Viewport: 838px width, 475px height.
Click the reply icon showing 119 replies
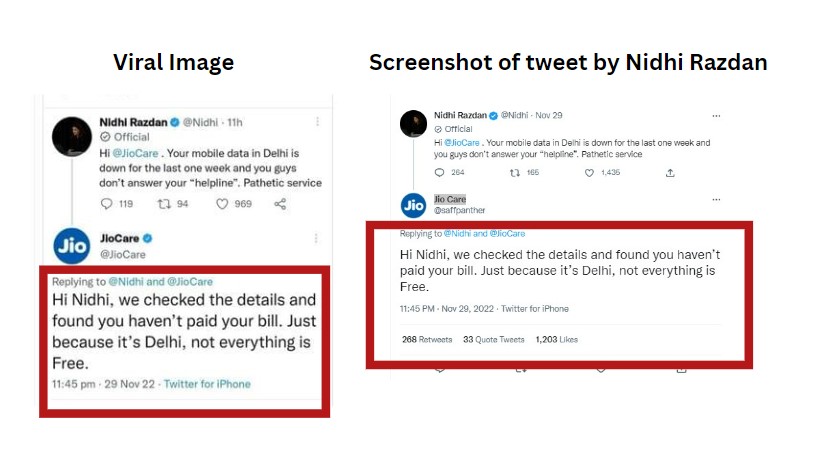click(x=109, y=204)
